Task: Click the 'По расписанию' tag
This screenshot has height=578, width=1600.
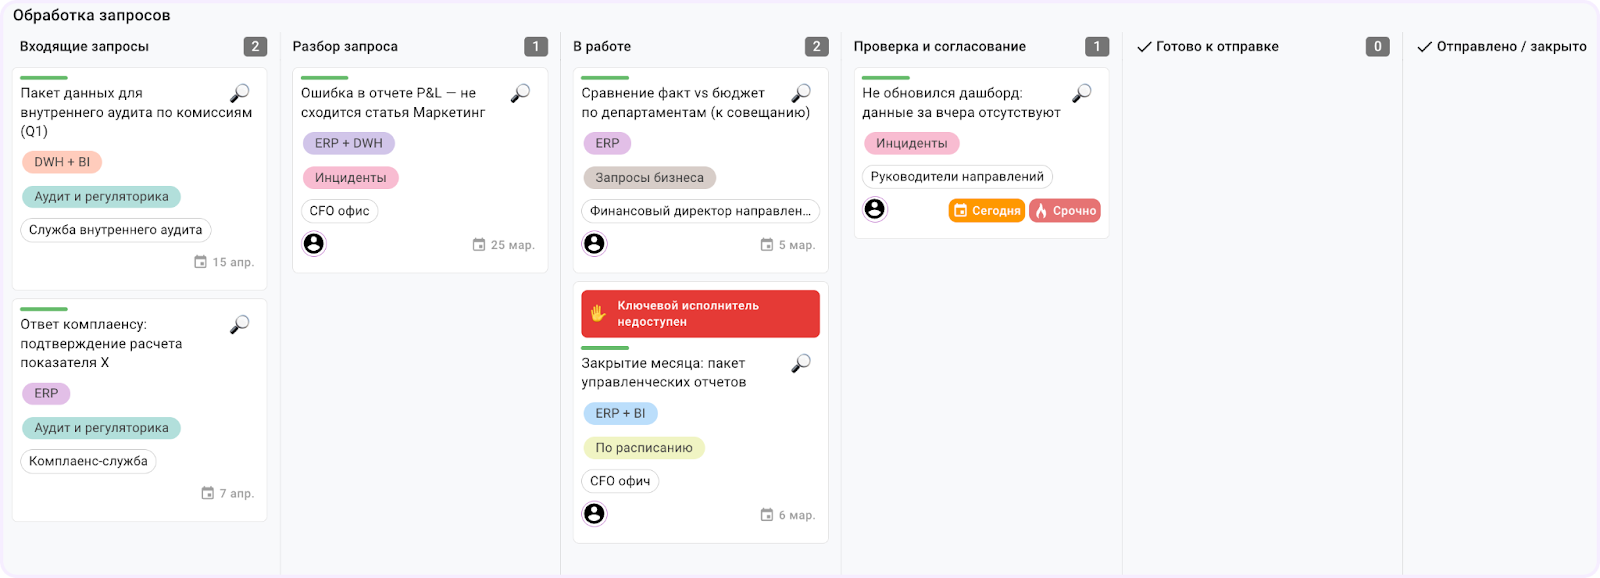Action: coord(644,448)
